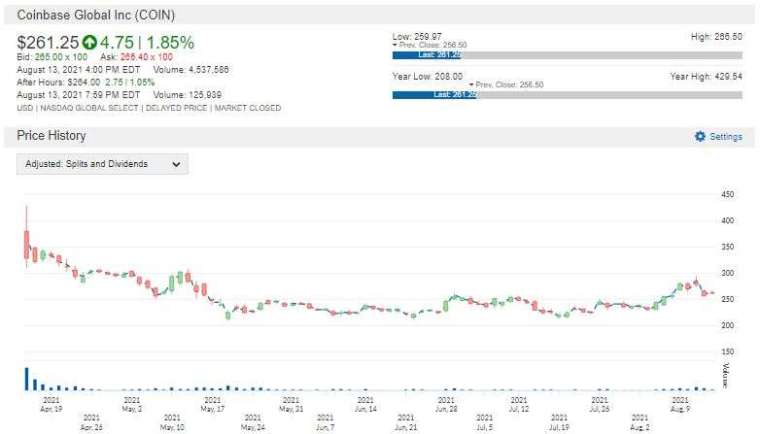Click the day range Last 261.25 bar
The width and height of the screenshot is (760, 434).
tap(426, 55)
